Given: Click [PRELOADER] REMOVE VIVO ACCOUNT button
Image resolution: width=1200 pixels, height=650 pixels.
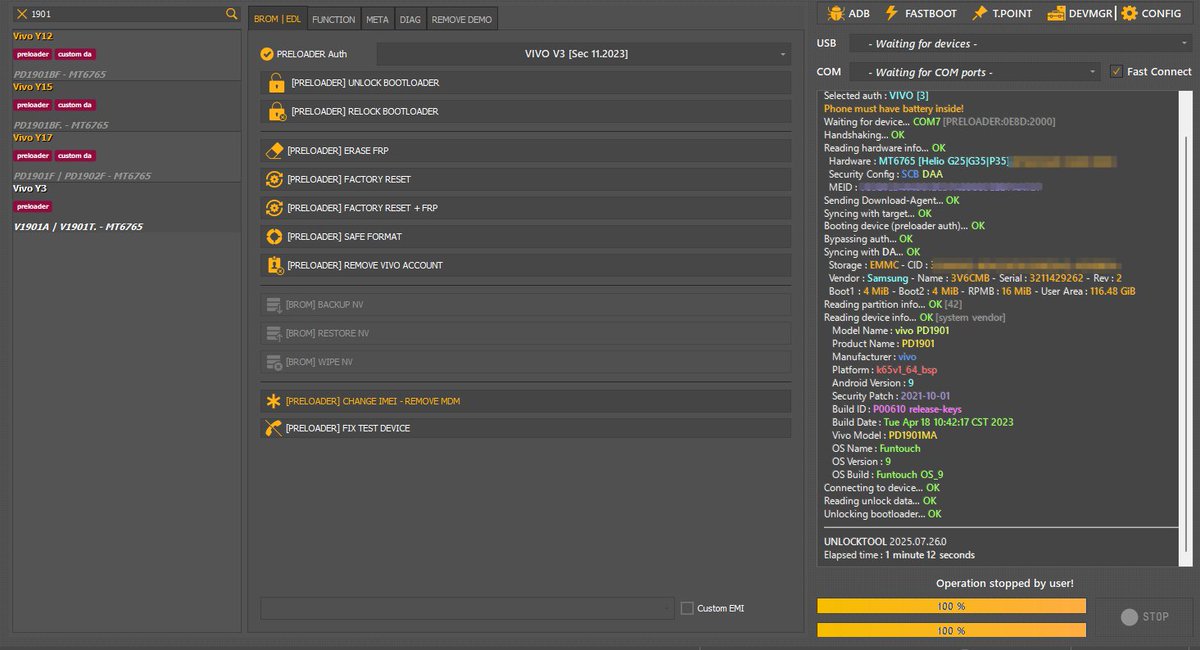Looking at the screenshot, I should (525, 265).
